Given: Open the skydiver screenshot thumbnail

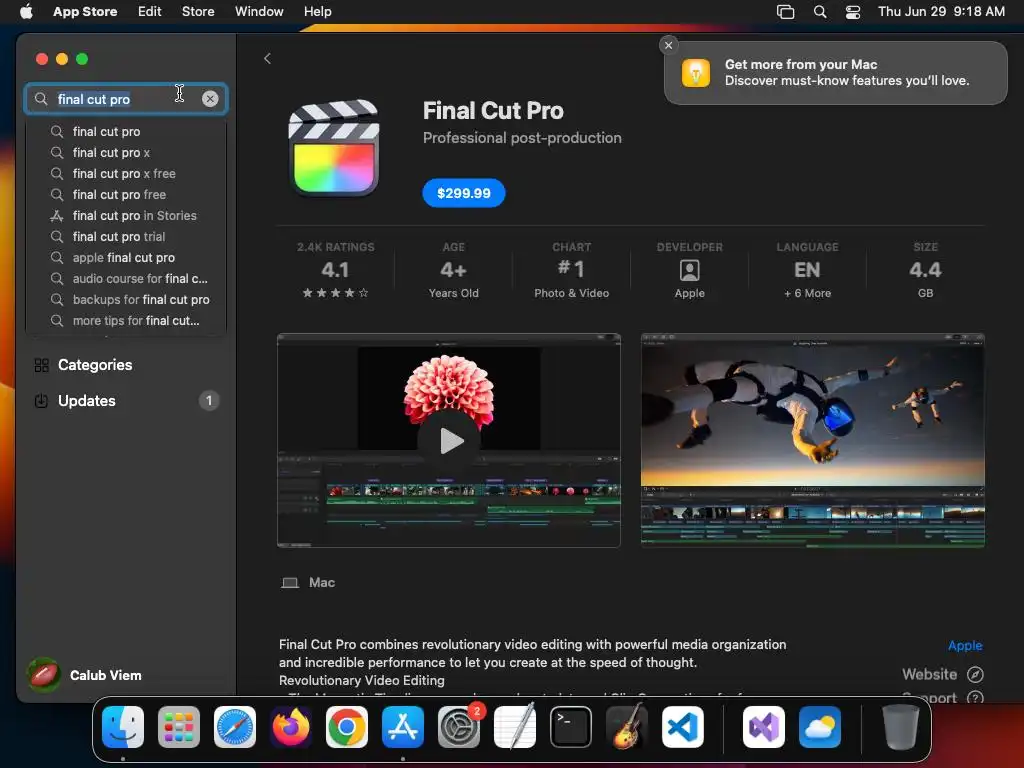Looking at the screenshot, I should (812, 441).
